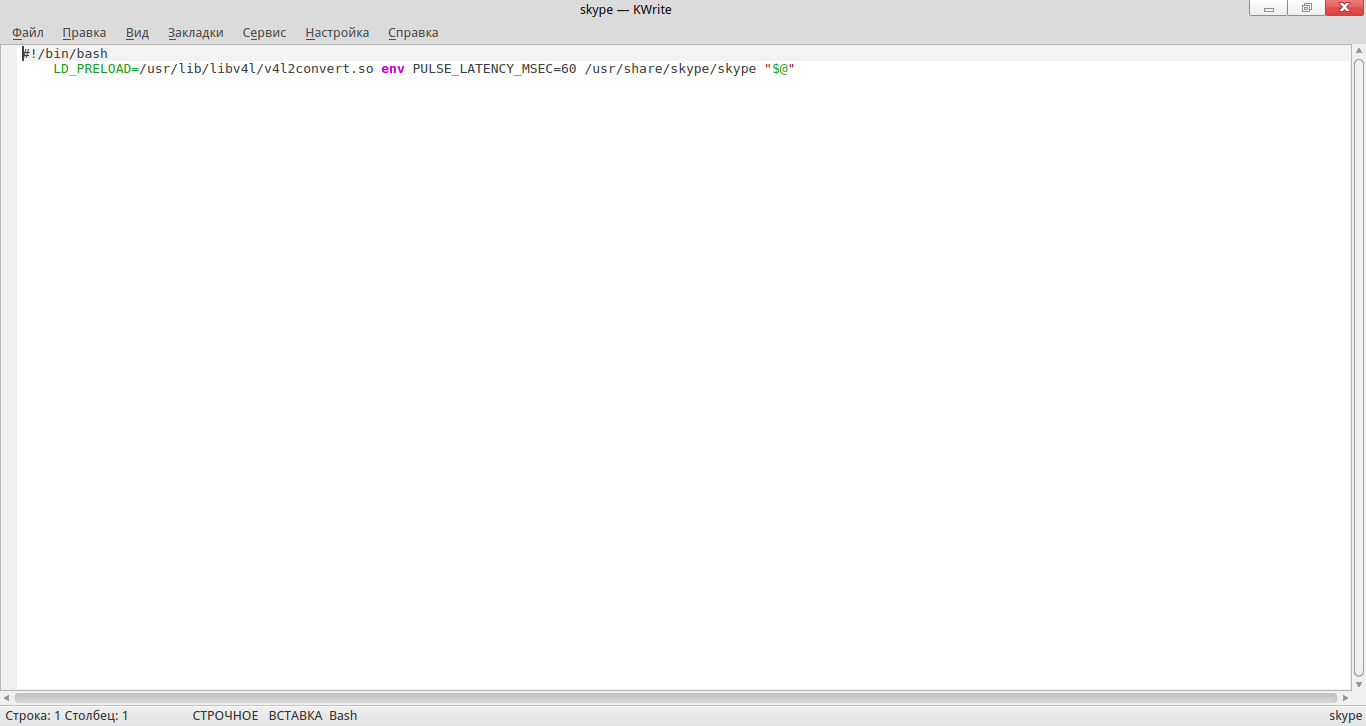Open the Сервис menu
The width and height of the screenshot is (1366, 726).
264,32
